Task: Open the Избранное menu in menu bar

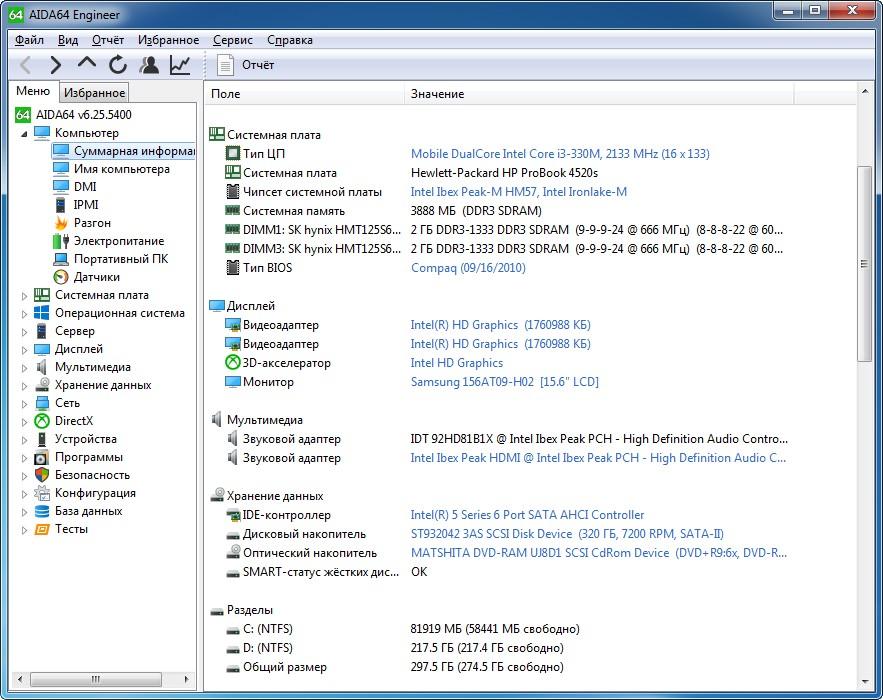Action: pyautogui.click(x=168, y=40)
